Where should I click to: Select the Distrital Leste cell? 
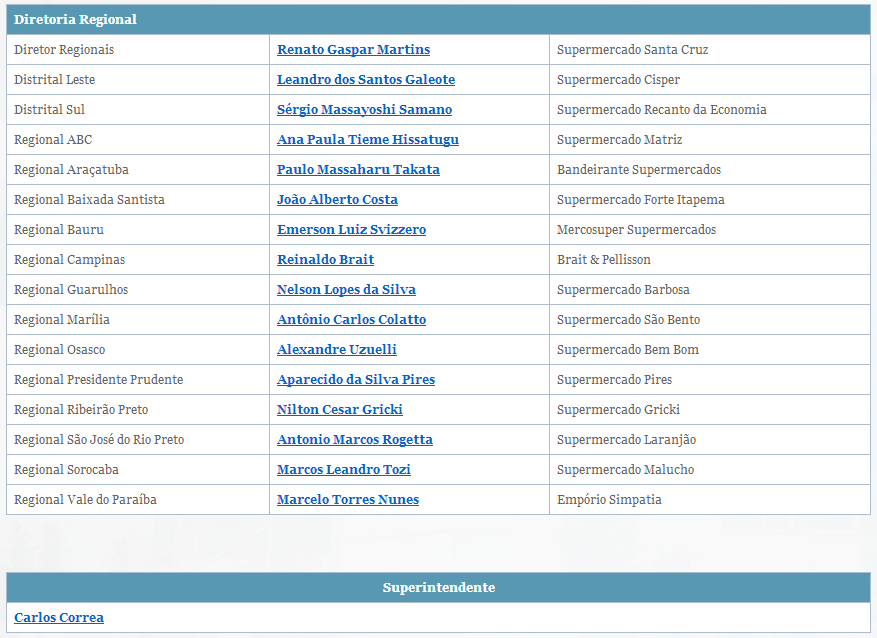pos(138,80)
